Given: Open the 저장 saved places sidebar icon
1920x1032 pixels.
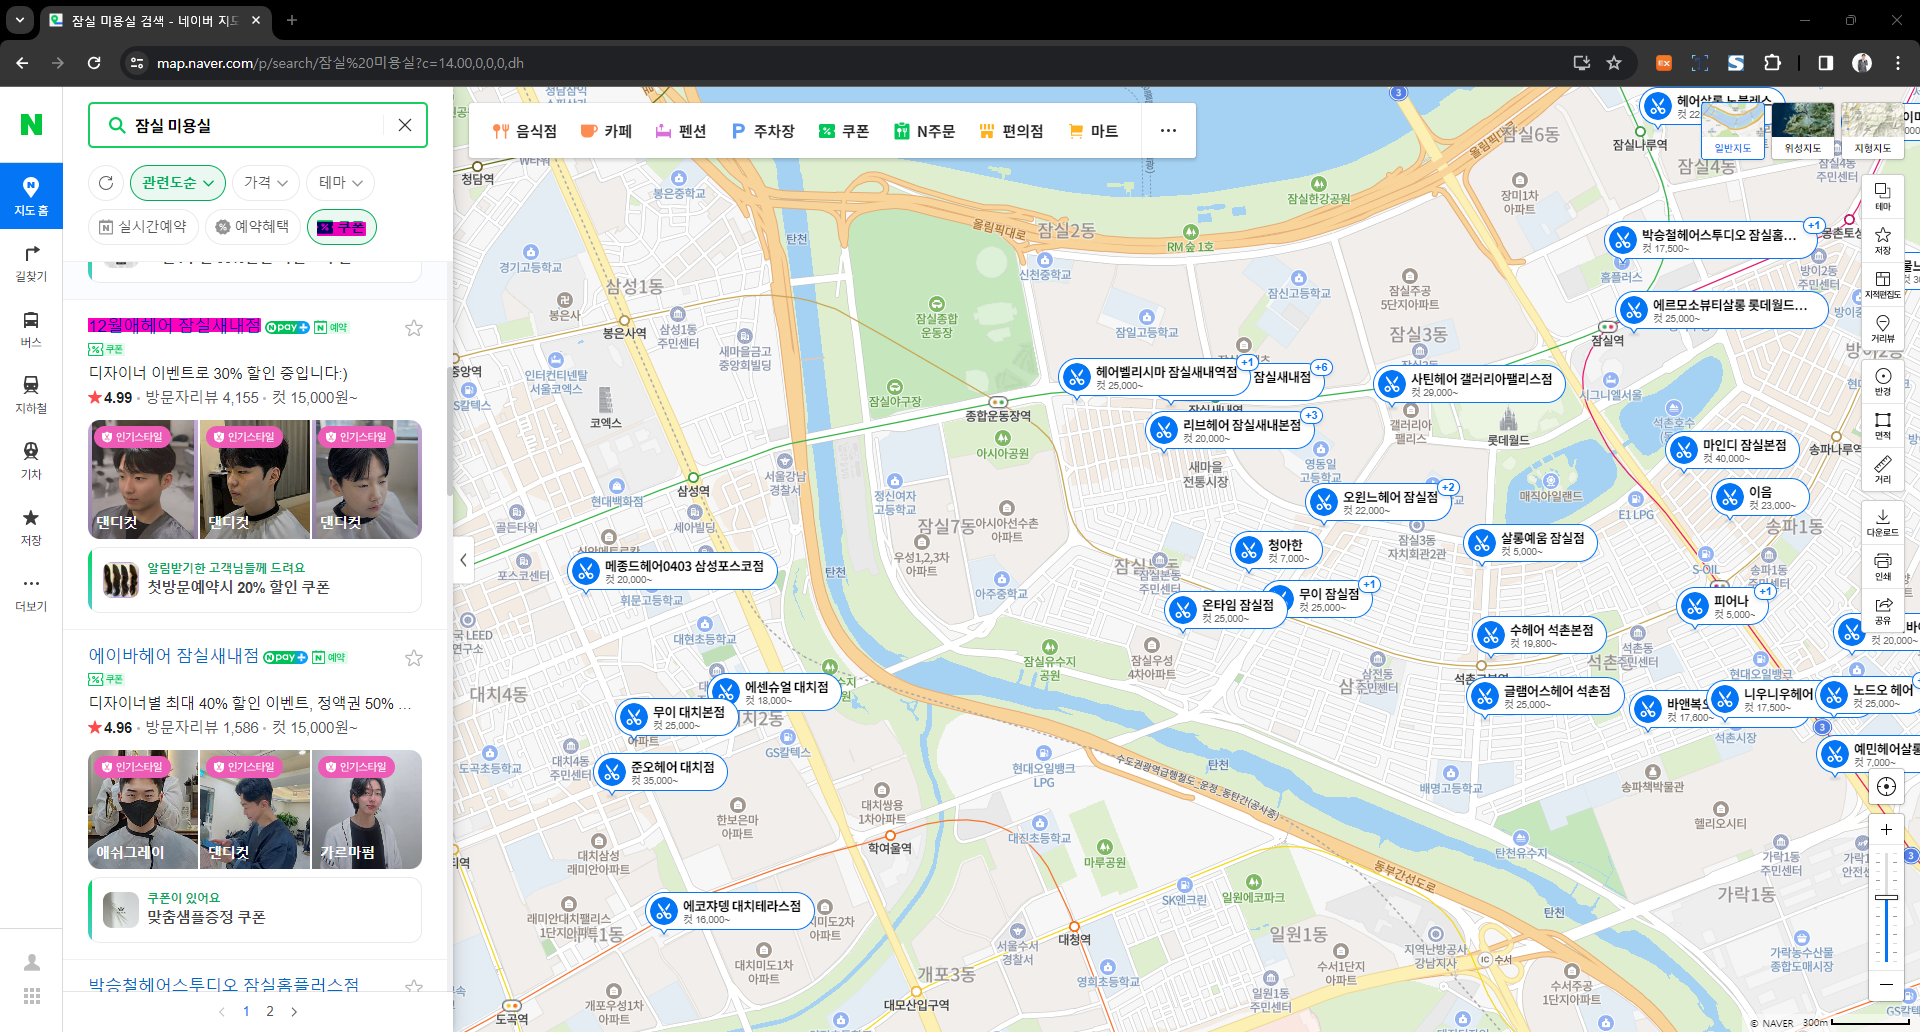Looking at the screenshot, I should pyautogui.click(x=31, y=527).
